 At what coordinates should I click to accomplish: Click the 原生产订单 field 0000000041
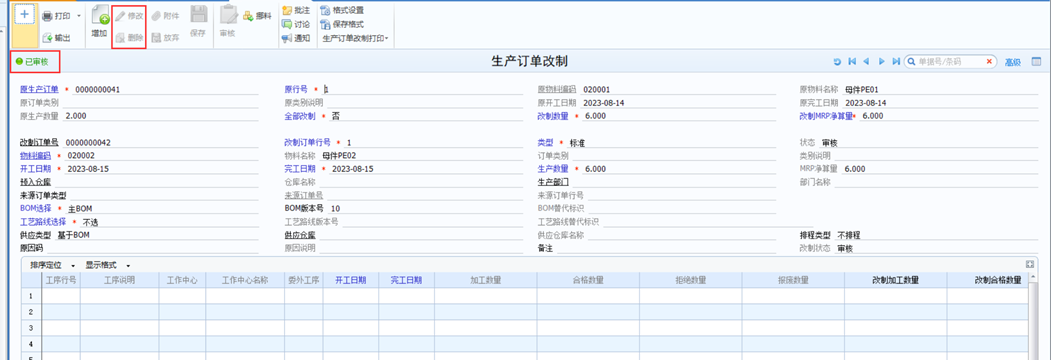point(165,89)
